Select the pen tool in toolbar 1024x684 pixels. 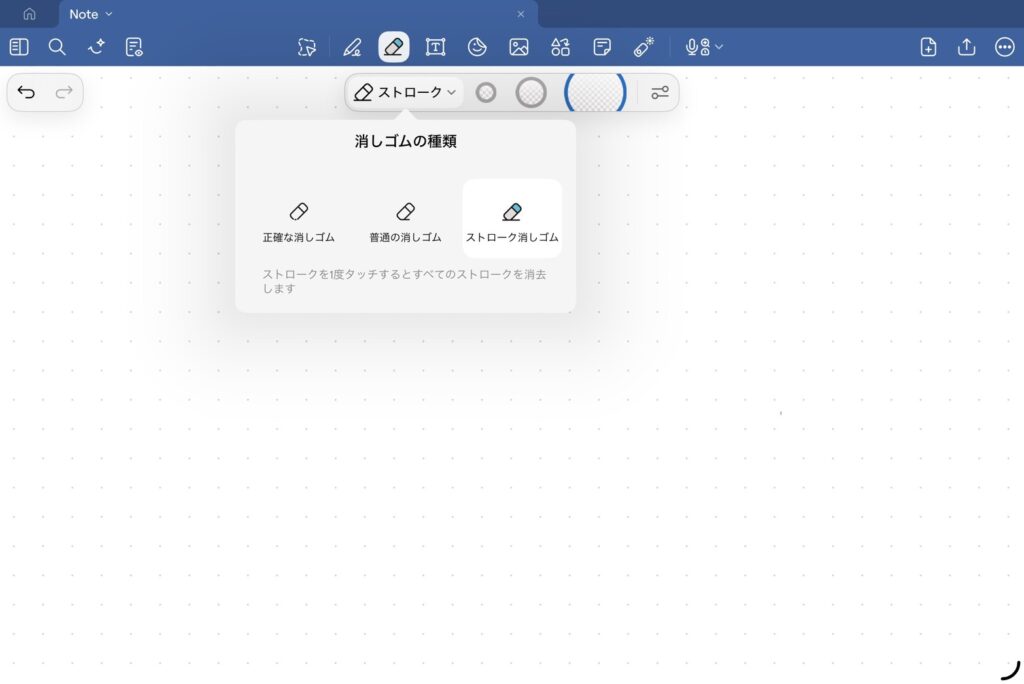coord(352,47)
